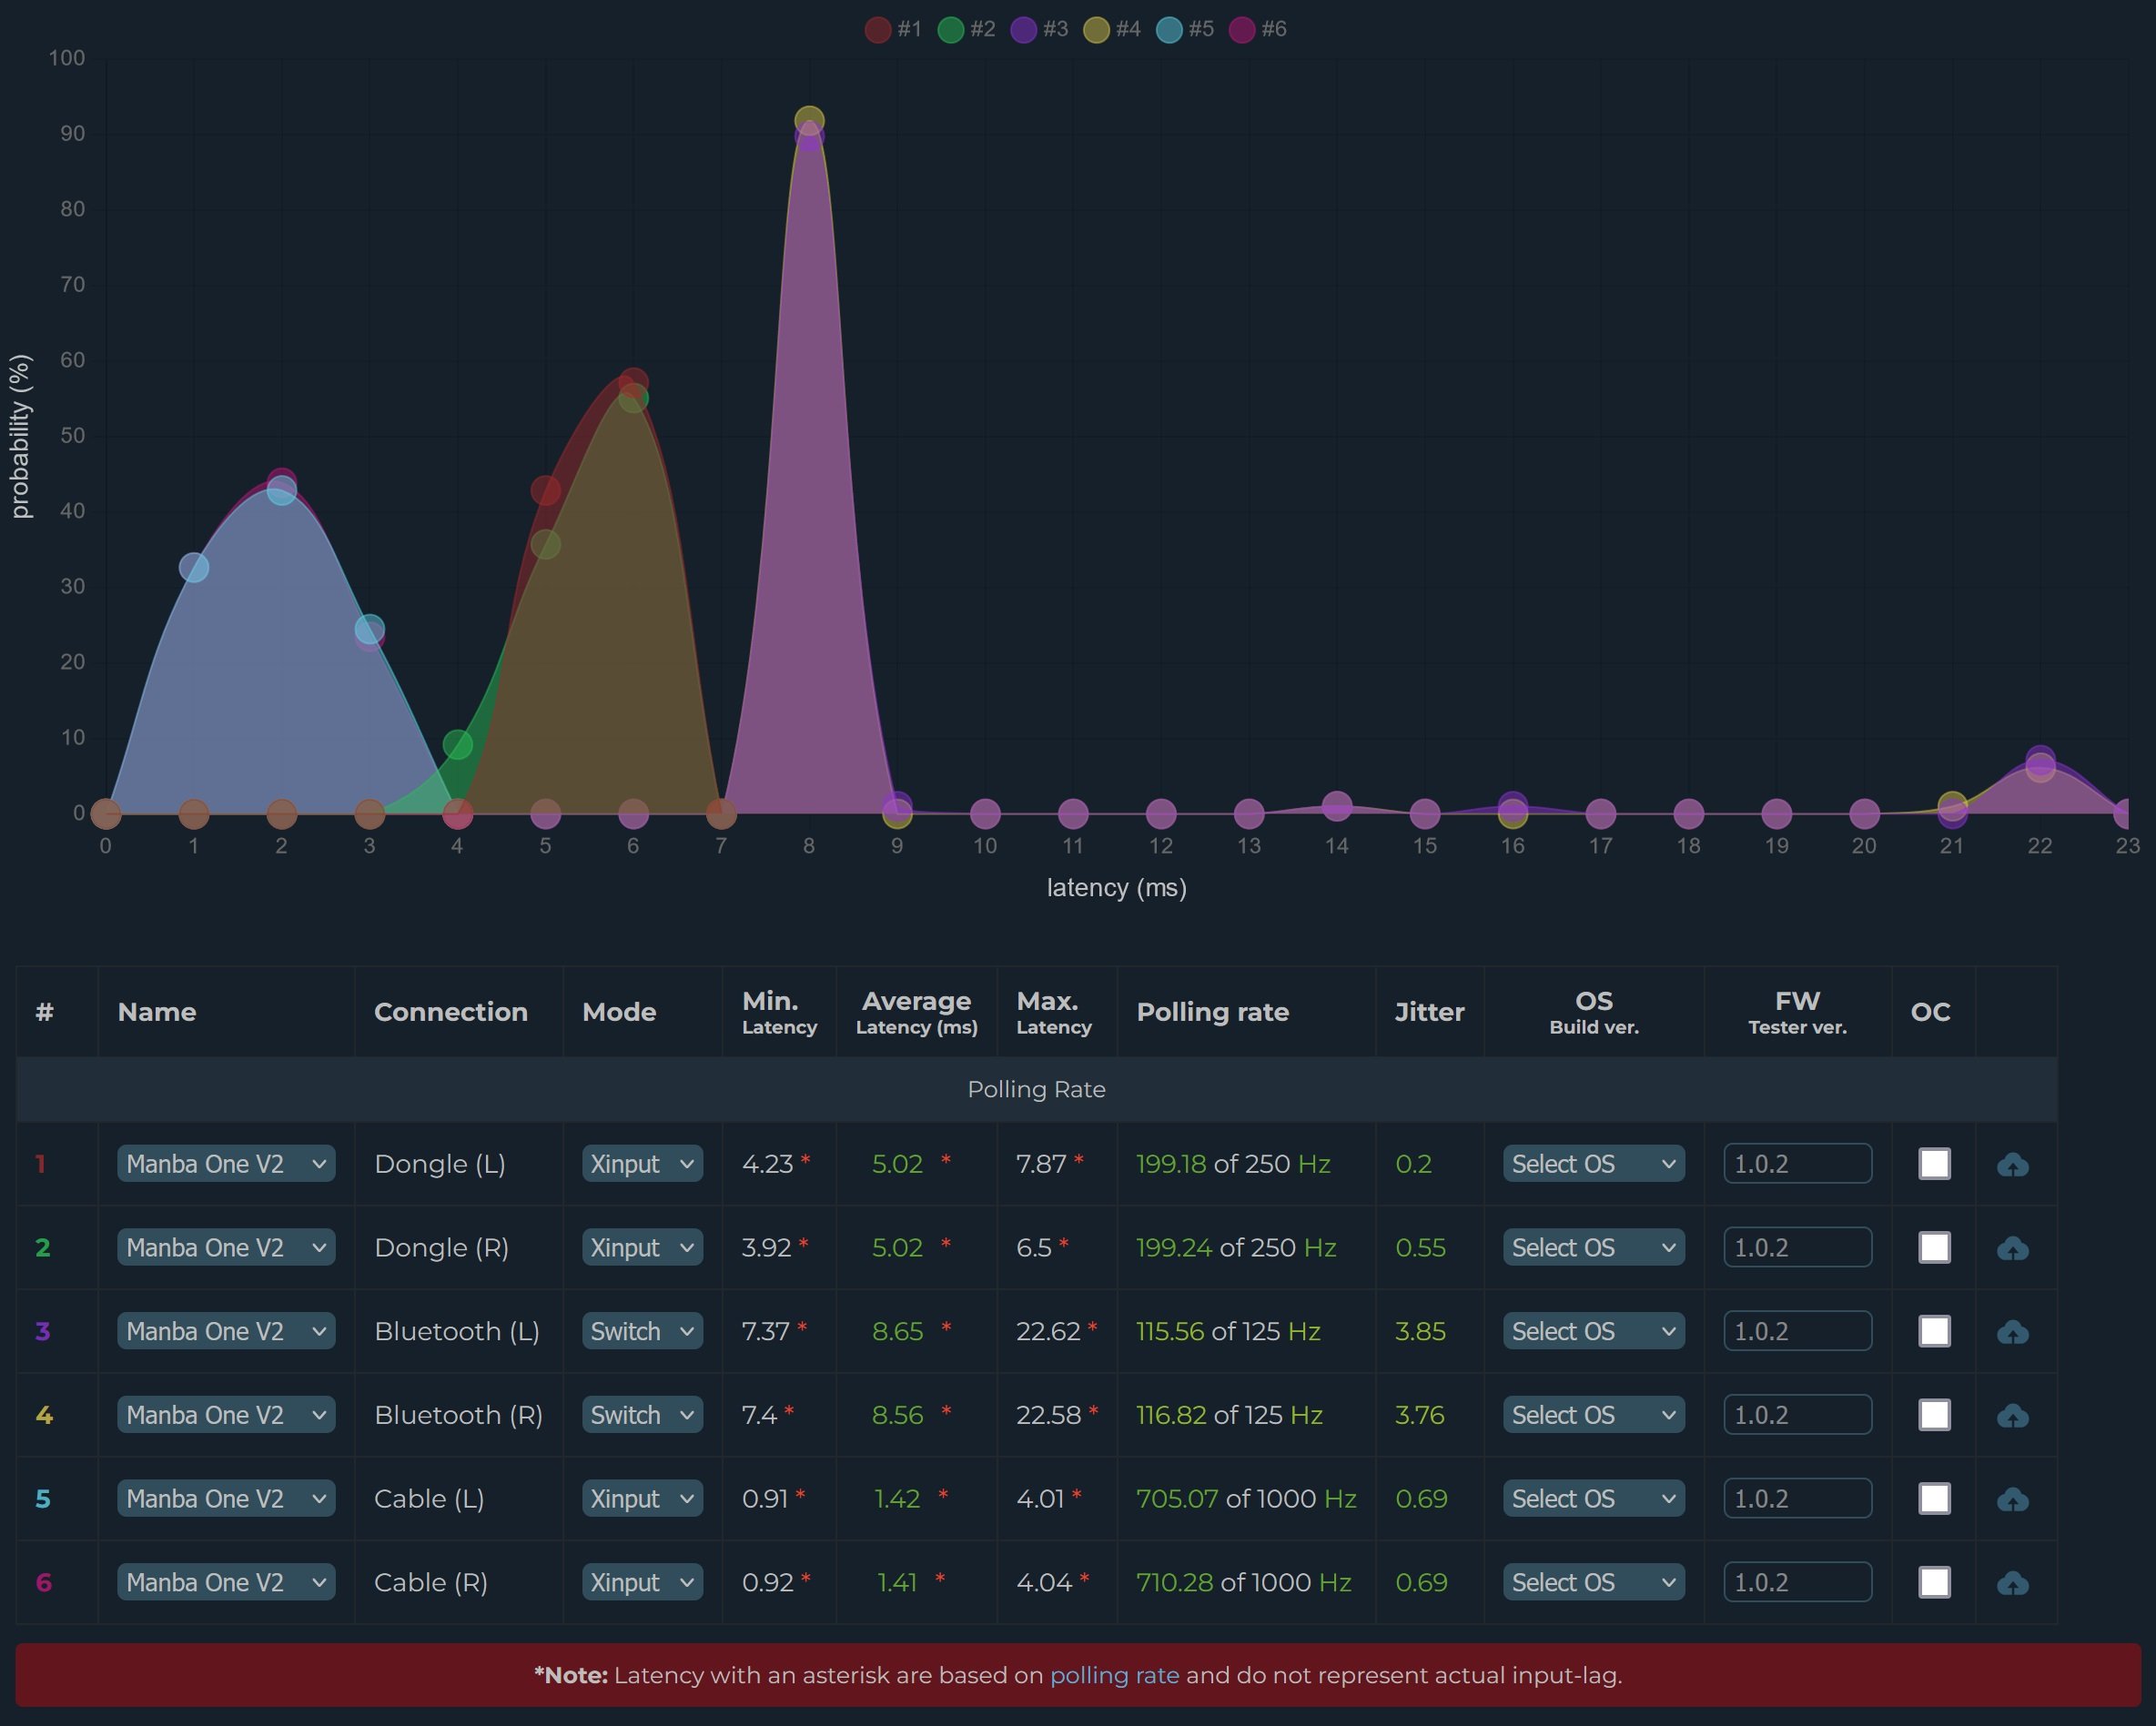Open the Name dropdown in row 4
Image resolution: width=2156 pixels, height=1726 pixels.
pyautogui.click(x=226, y=1415)
